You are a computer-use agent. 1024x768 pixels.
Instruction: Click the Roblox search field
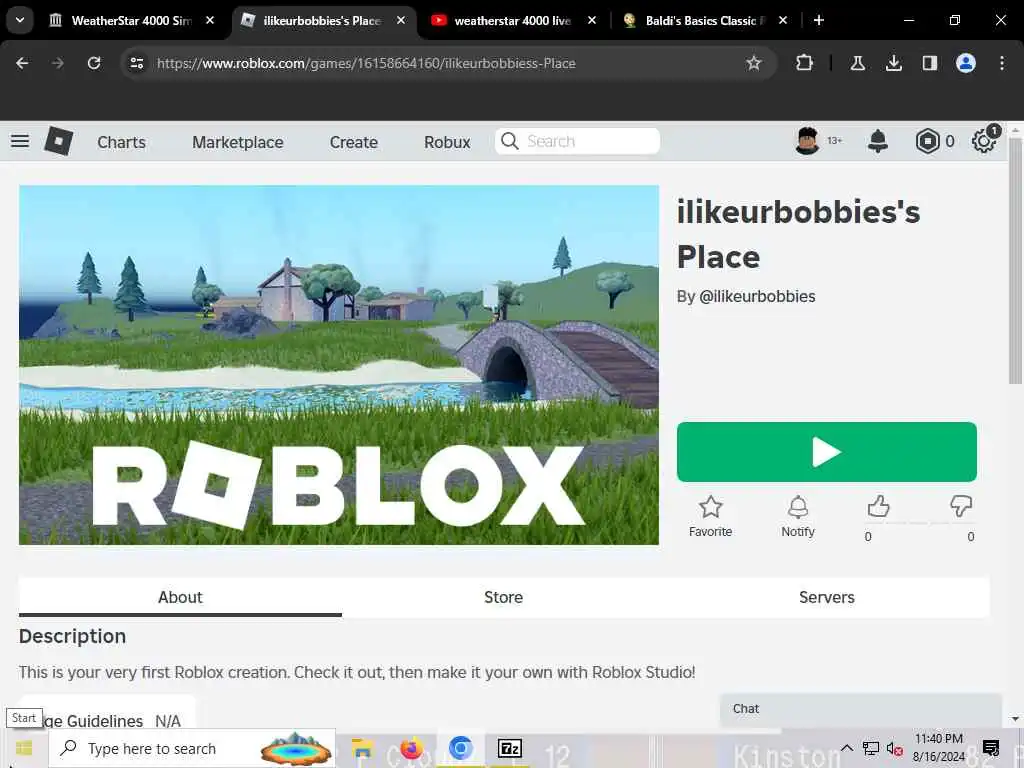point(577,141)
